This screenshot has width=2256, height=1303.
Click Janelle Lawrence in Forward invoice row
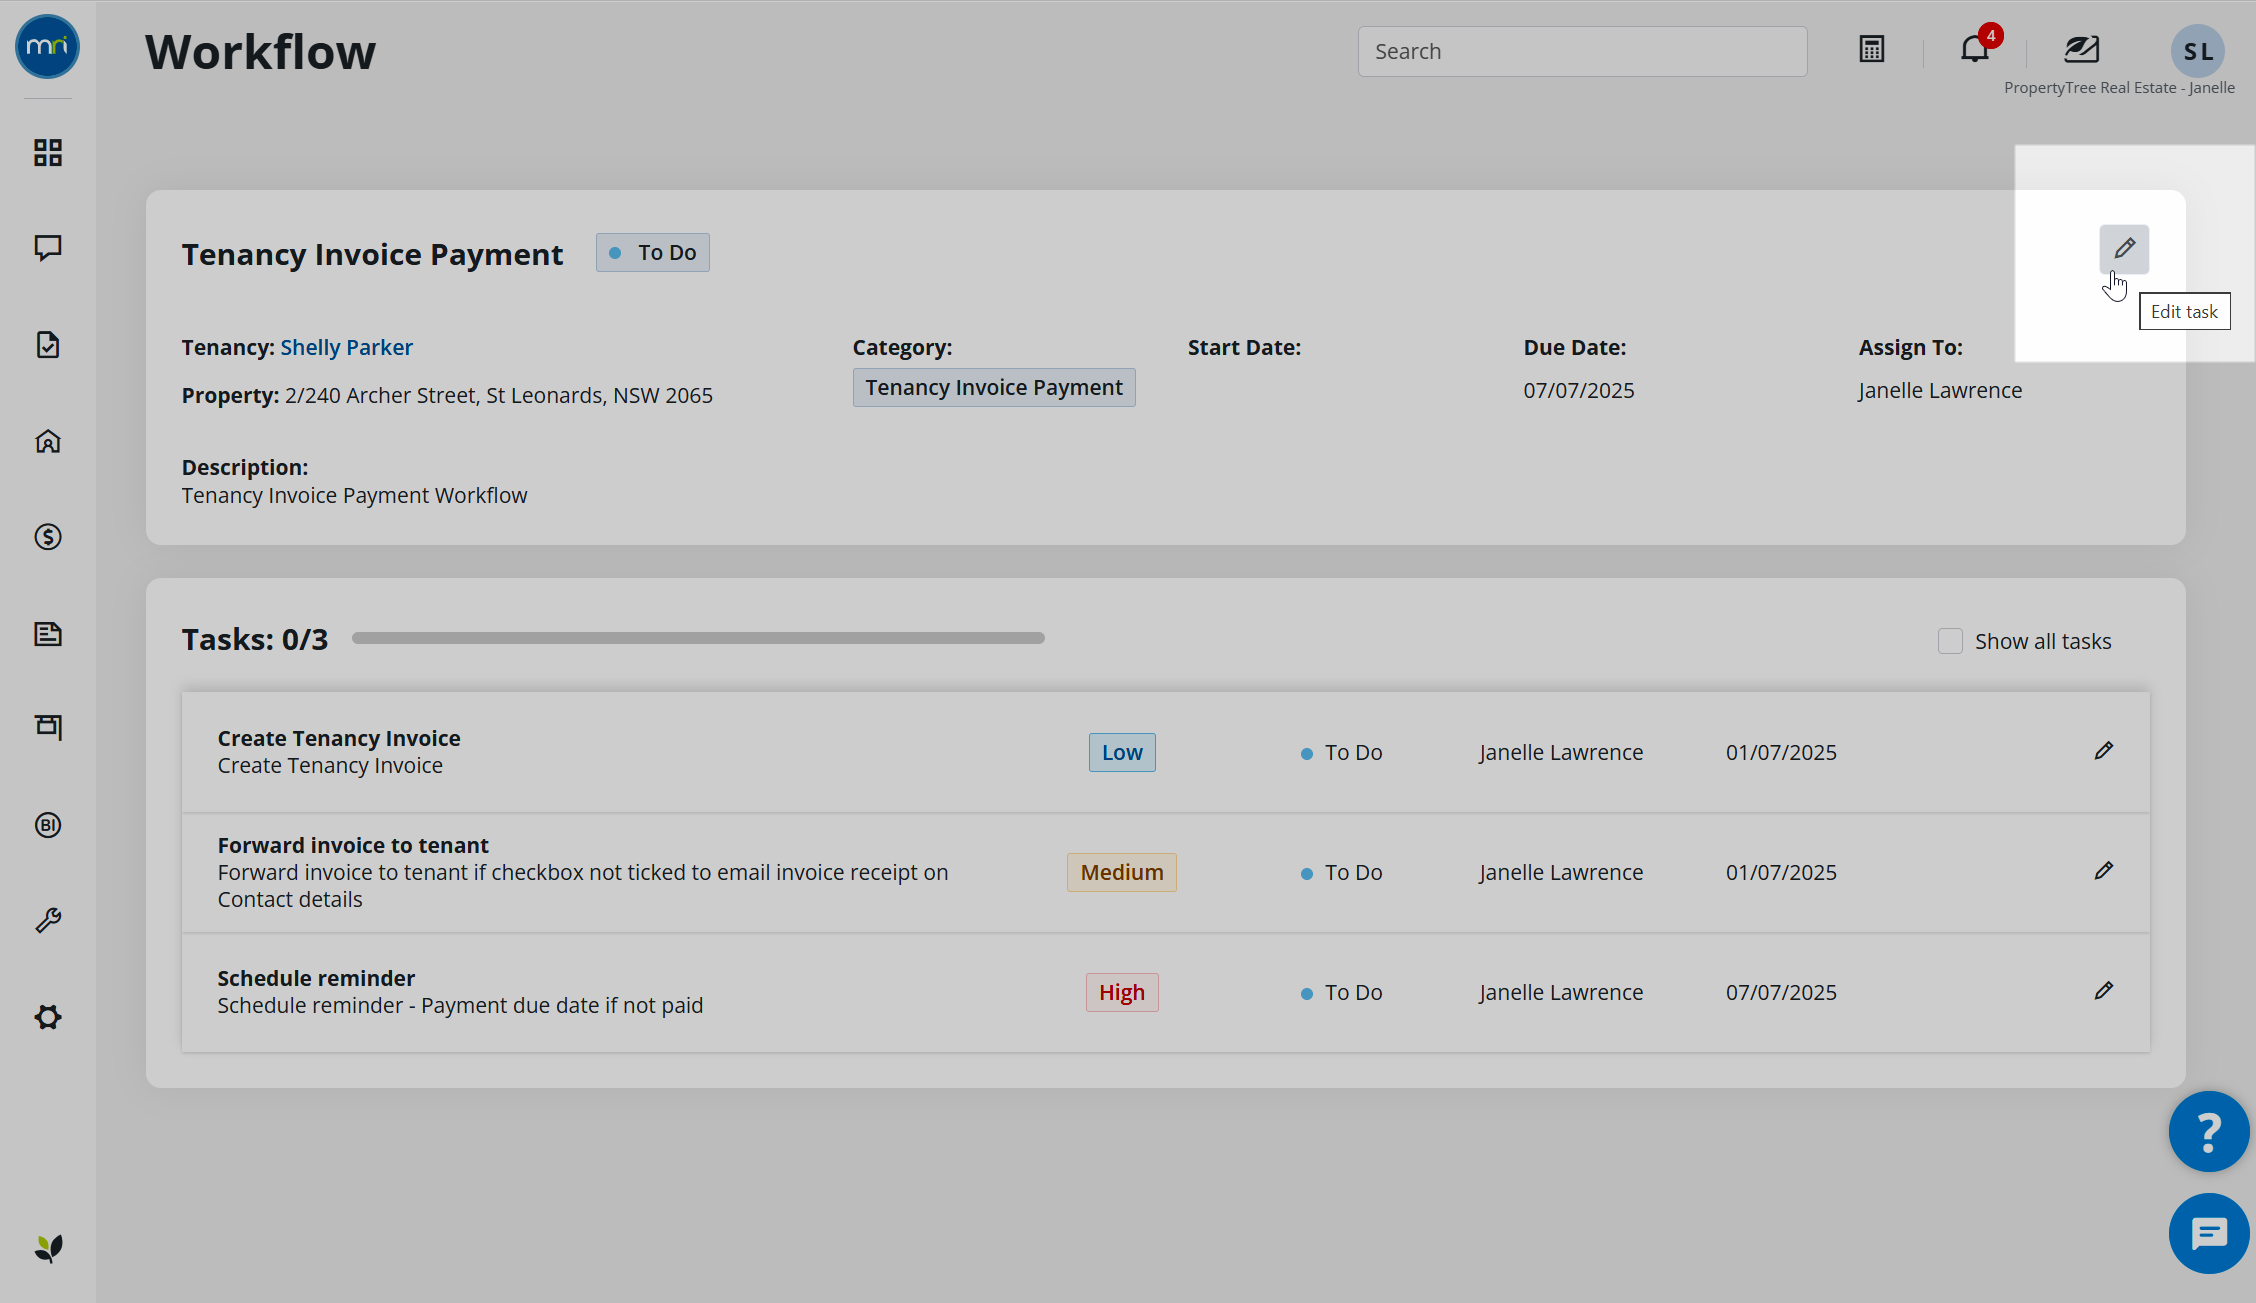click(1561, 873)
